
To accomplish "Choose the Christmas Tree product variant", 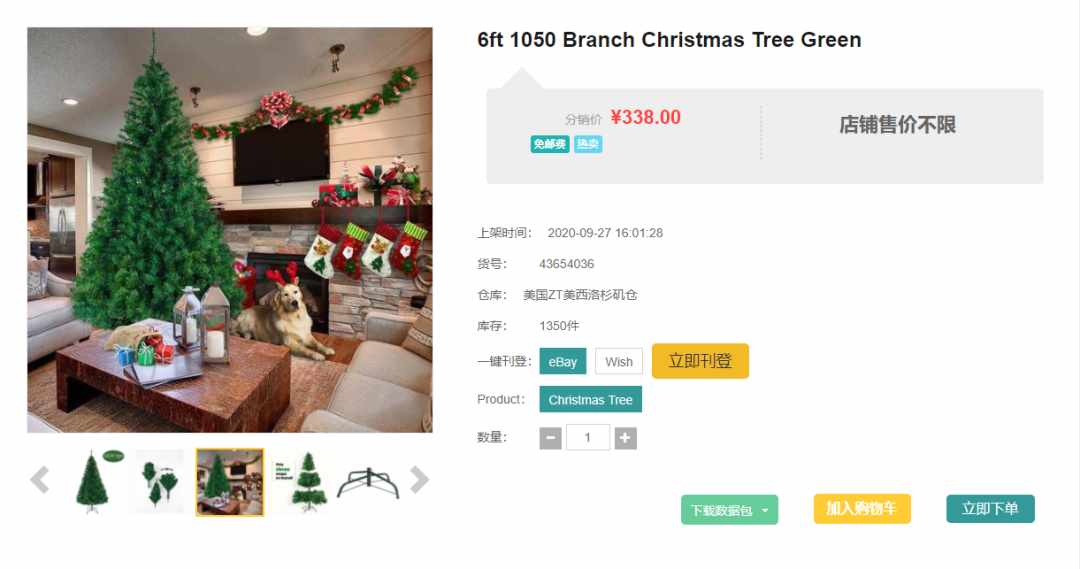I will [x=590, y=400].
